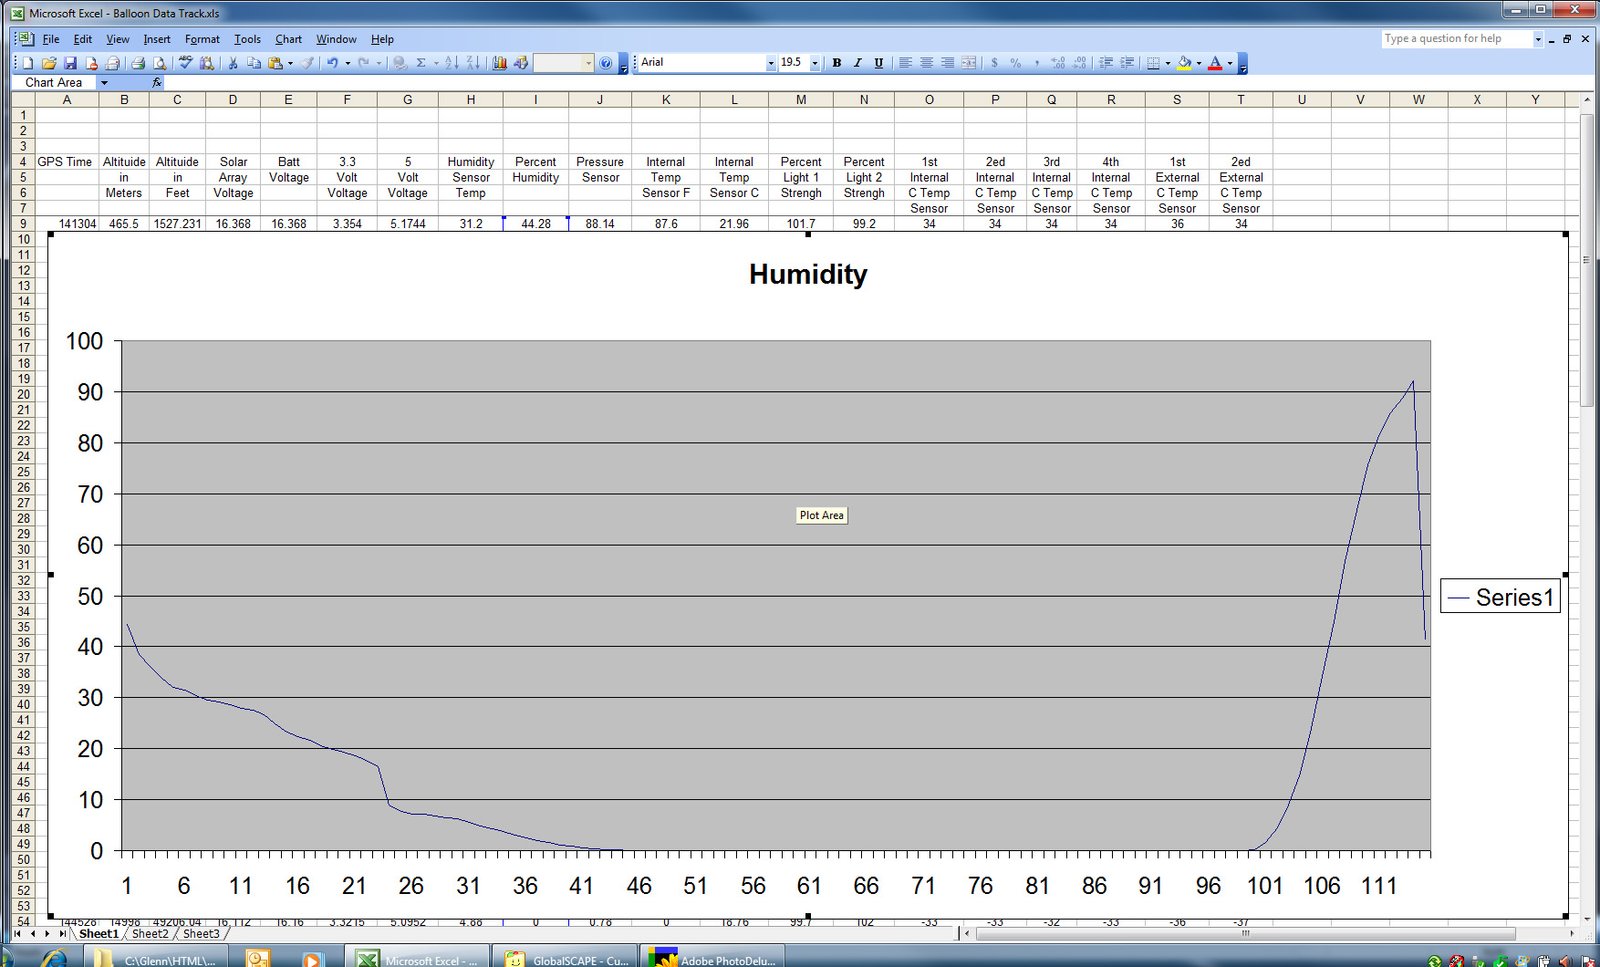
Task: Click the Sort Descending Z-A icon
Action: click(x=473, y=63)
